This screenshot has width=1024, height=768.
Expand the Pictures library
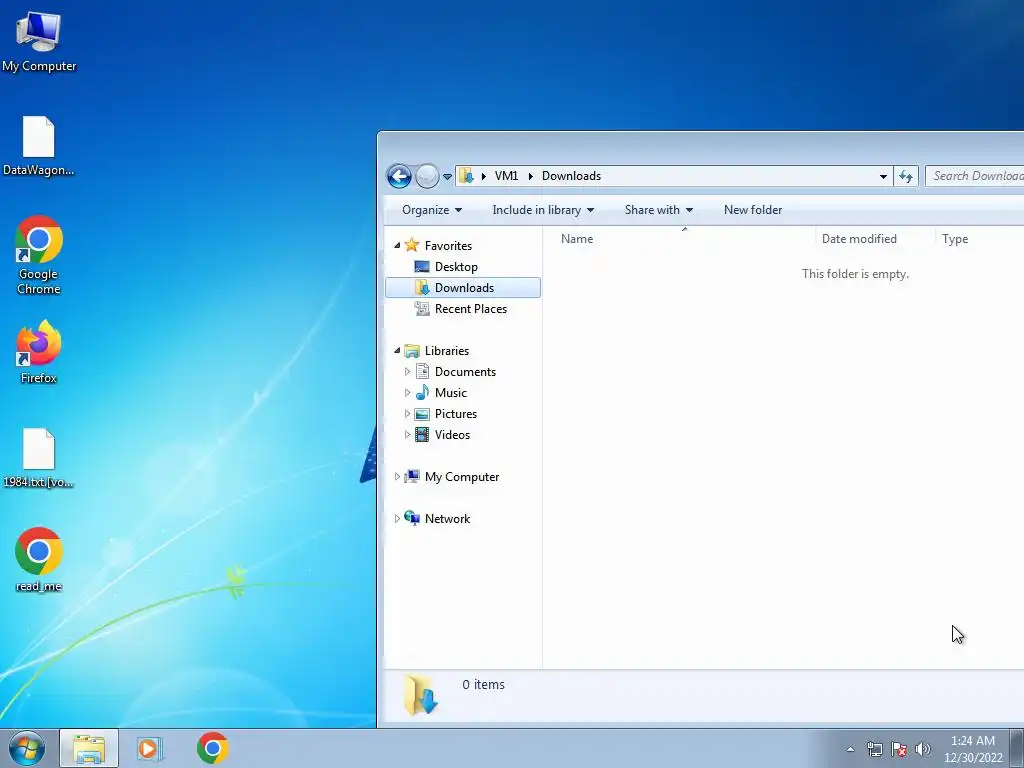click(407, 413)
